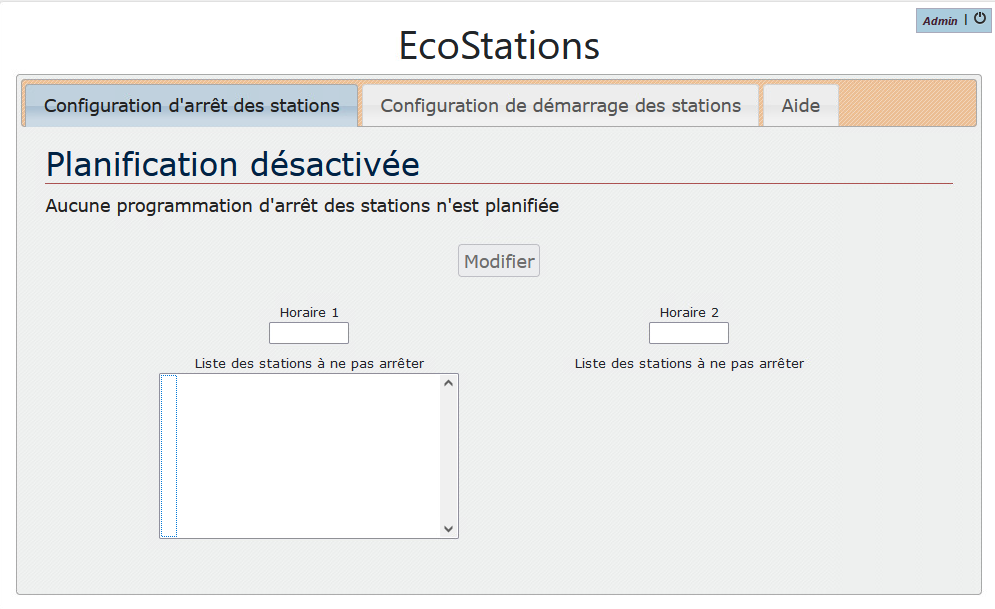Click the Horaire 1 label
The height and width of the screenshot is (609, 995).
[309, 313]
